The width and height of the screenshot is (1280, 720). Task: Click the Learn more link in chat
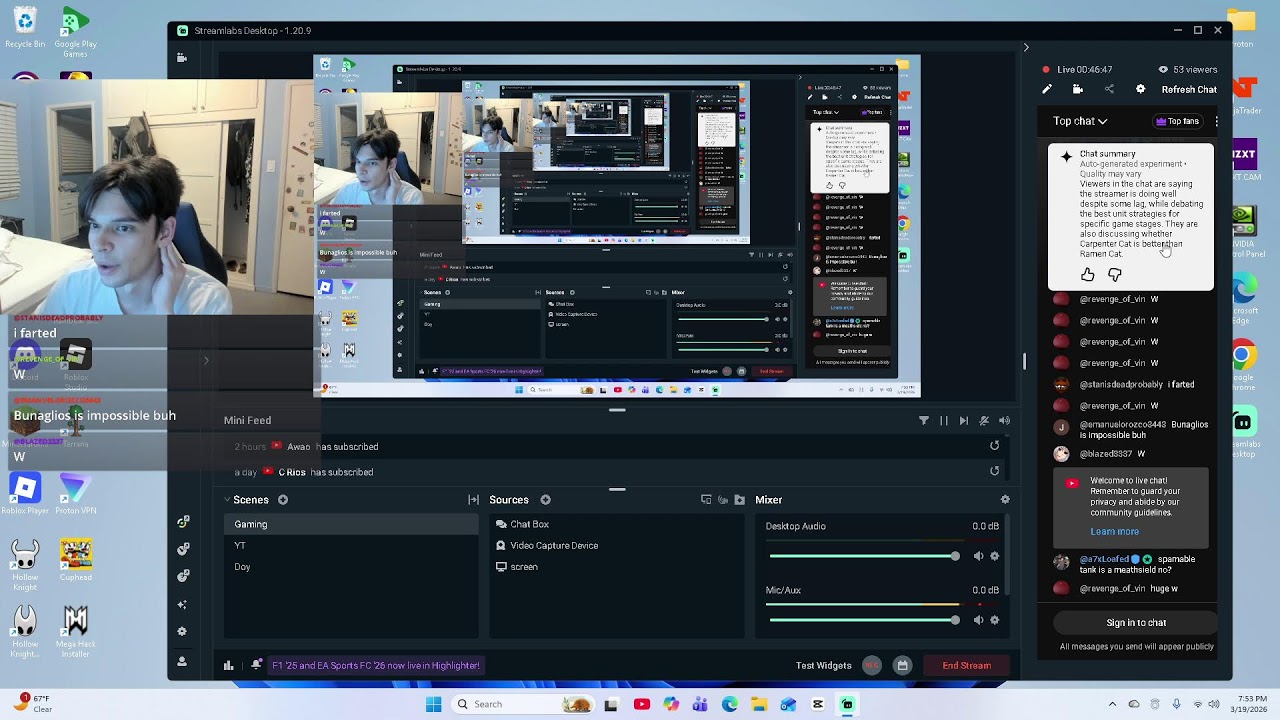click(1114, 532)
